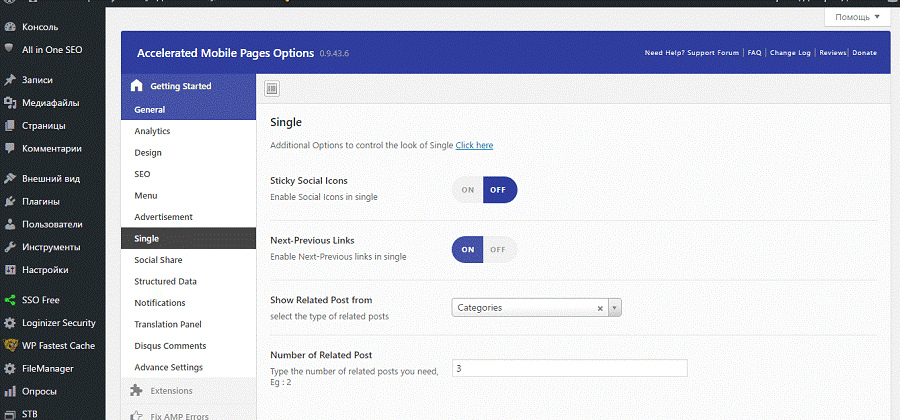The height and width of the screenshot is (420, 900).
Task: Clear the Categories selection with x
Action: point(600,308)
